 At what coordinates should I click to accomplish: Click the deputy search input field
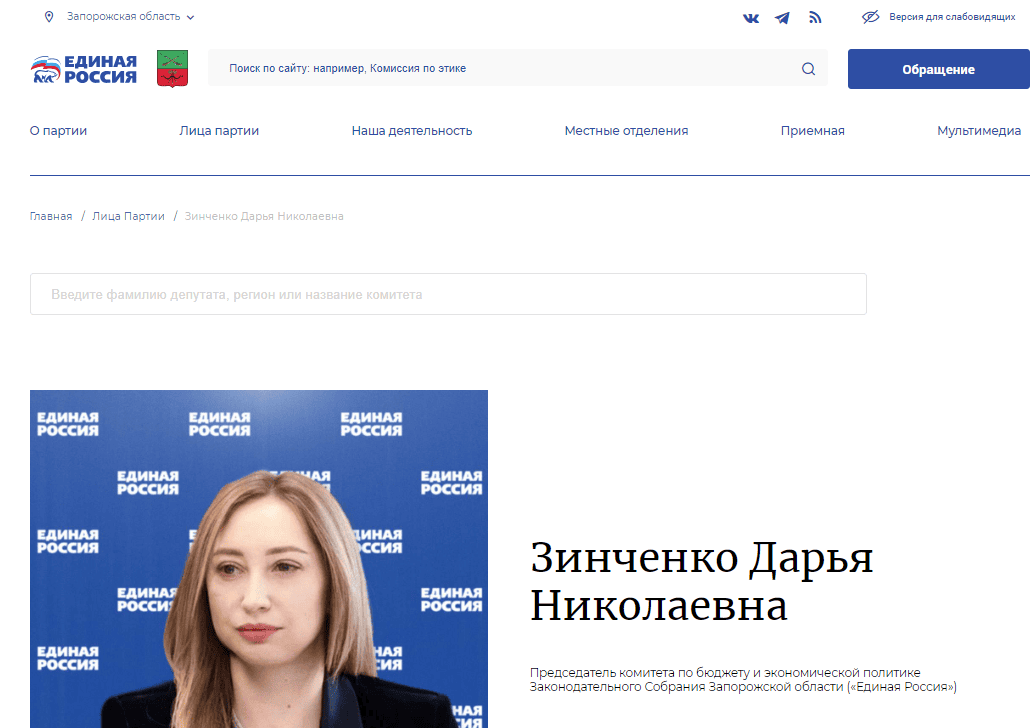coord(448,293)
